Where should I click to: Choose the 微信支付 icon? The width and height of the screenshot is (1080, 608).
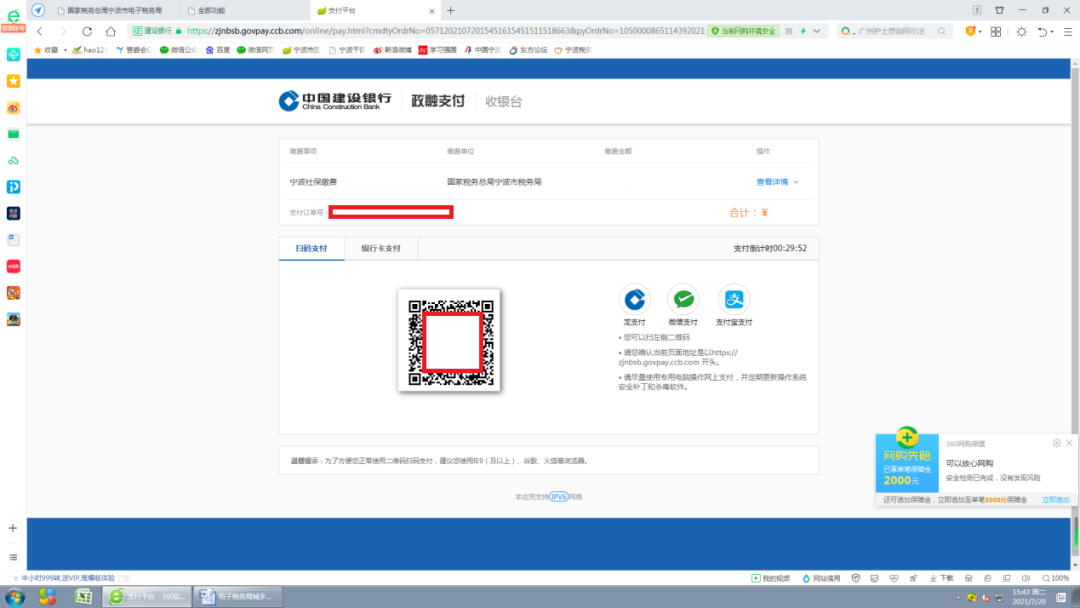(683, 300)
